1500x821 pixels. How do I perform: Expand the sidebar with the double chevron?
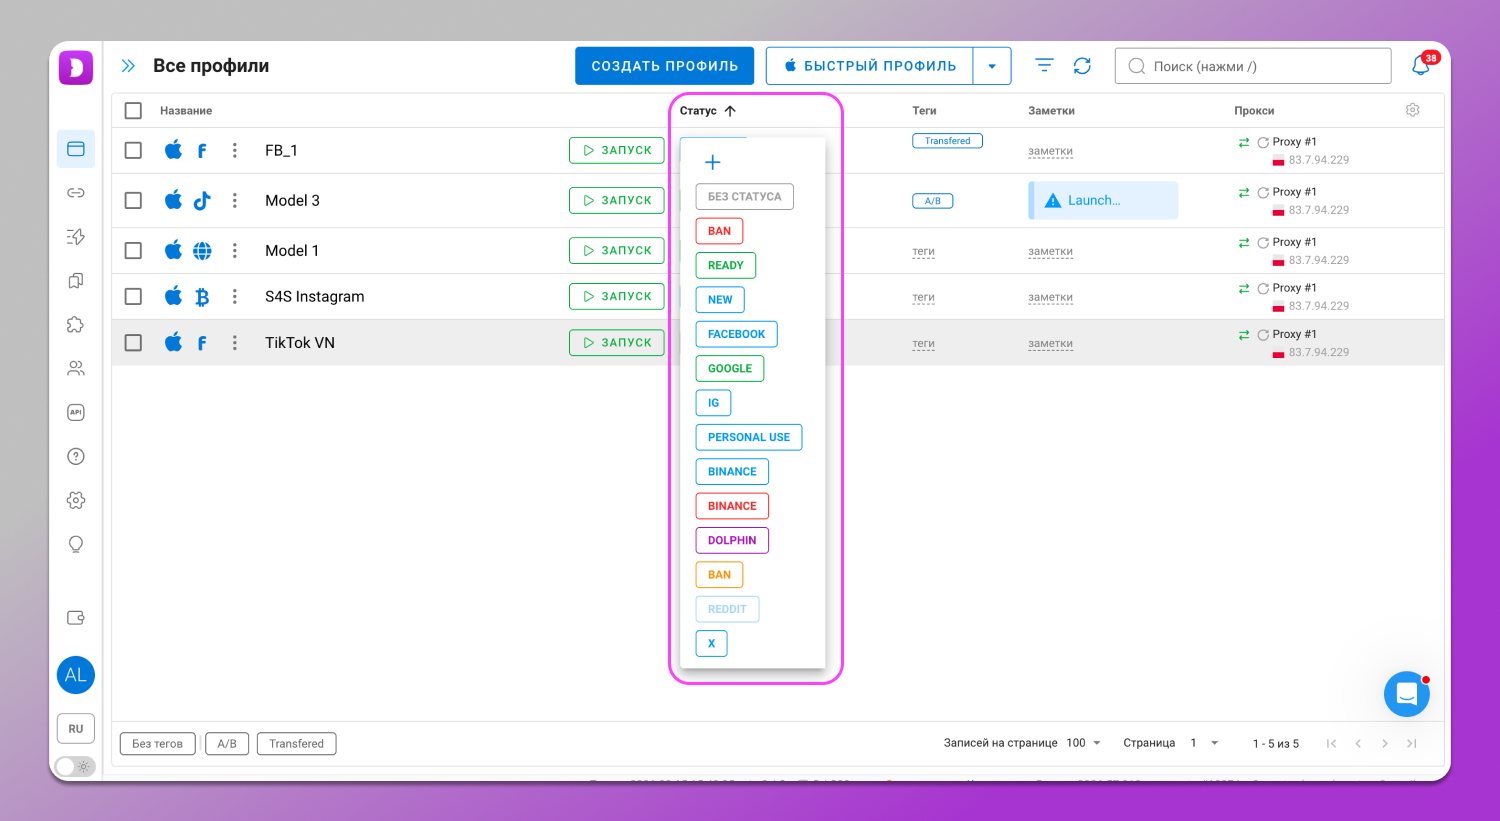128,66
